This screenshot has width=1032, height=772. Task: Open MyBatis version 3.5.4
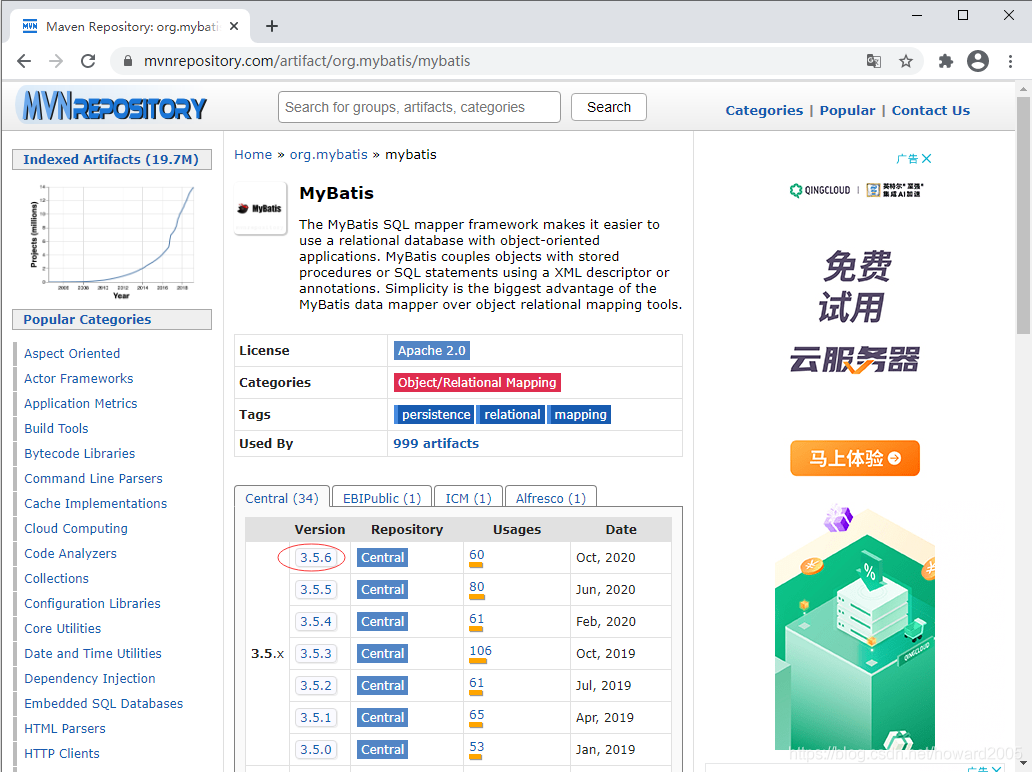pos(316,621)
